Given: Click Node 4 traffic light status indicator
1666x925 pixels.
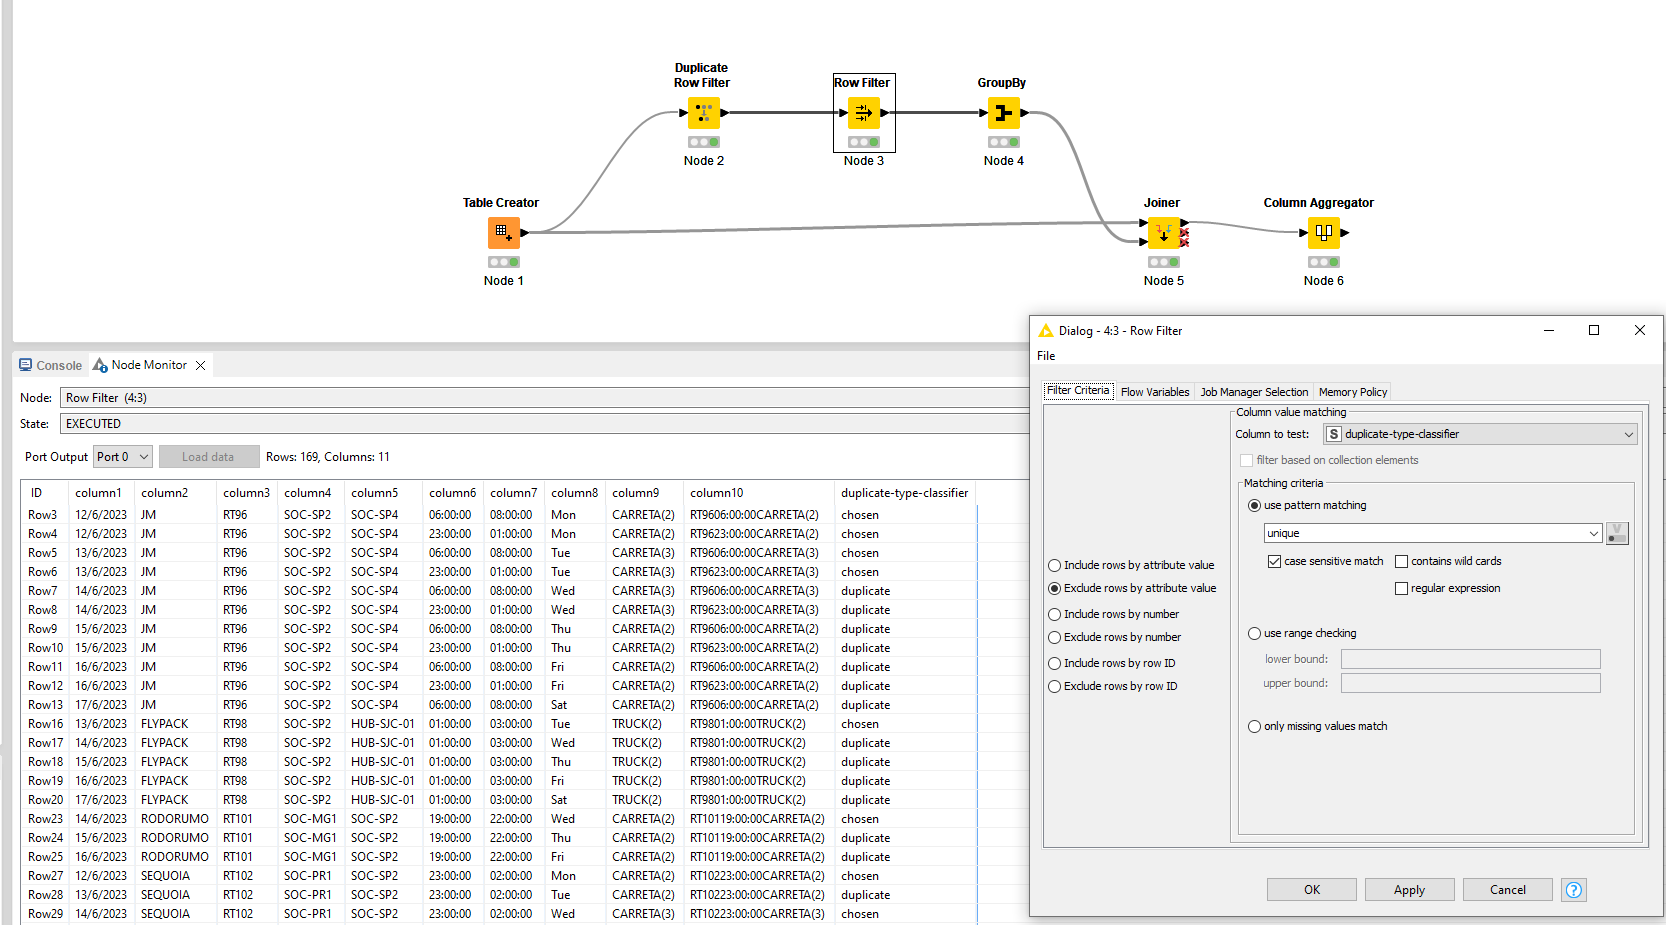Looking at the screenshot, I should tap(1004, 142).
